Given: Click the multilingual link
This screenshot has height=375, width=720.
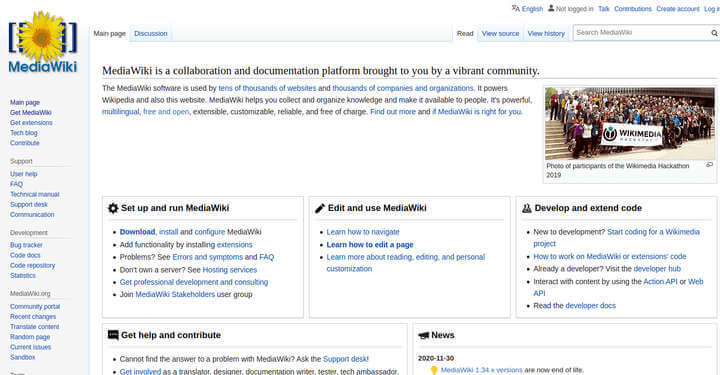Looking at the screenshot, I should pyautogui.click(x=120, y=112).
